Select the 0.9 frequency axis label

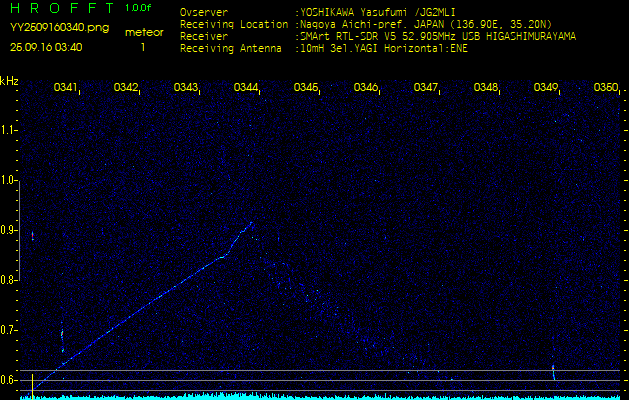coord(9,230)
